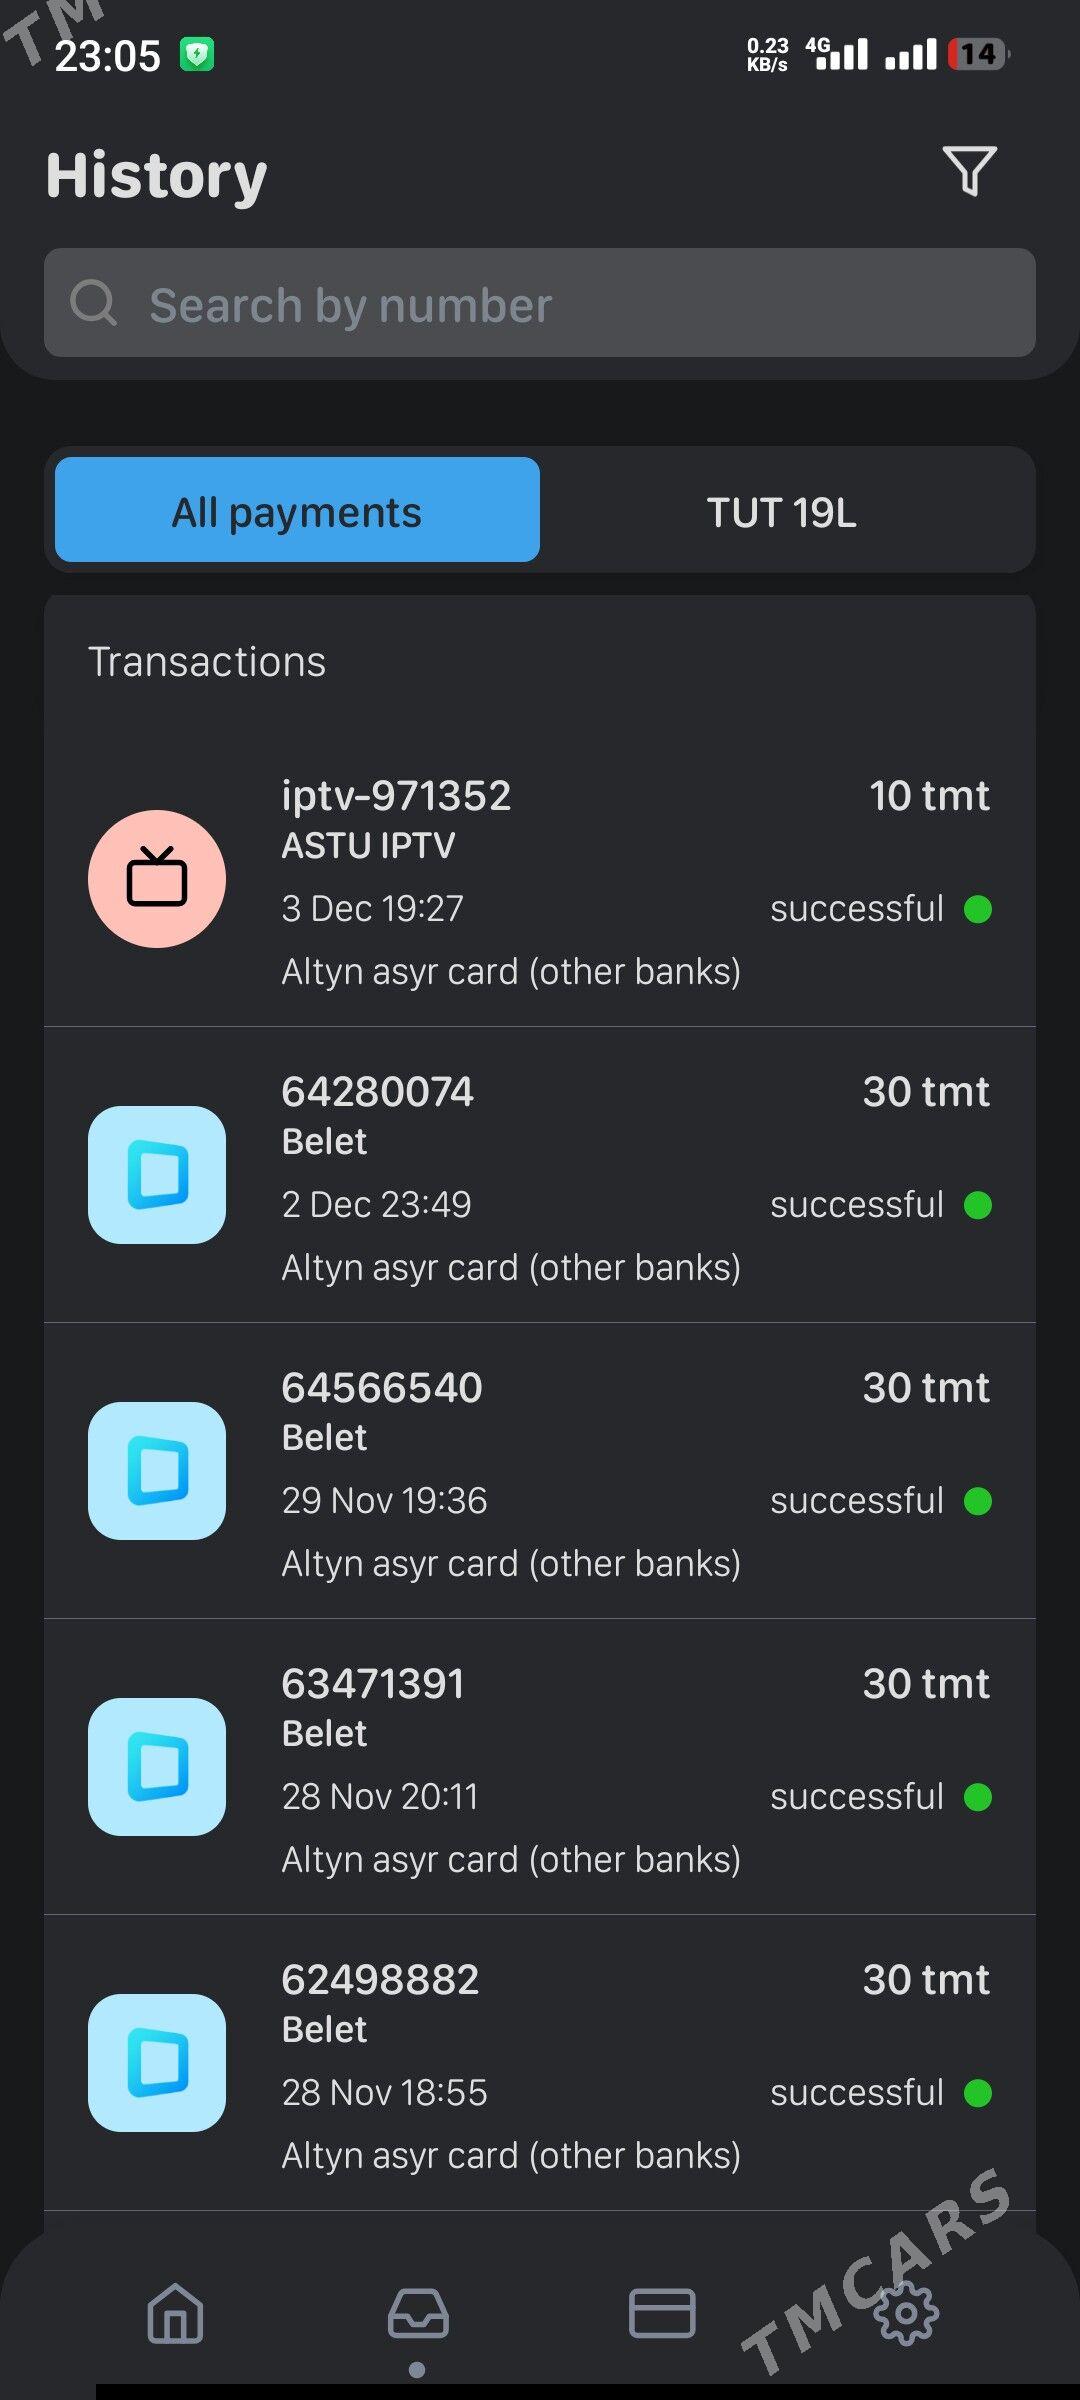Image resolution: width=1080 pixels, height=2400 pixels.
Task: Switch to the TUT 19L tab
Action: (x=781, y=512)
